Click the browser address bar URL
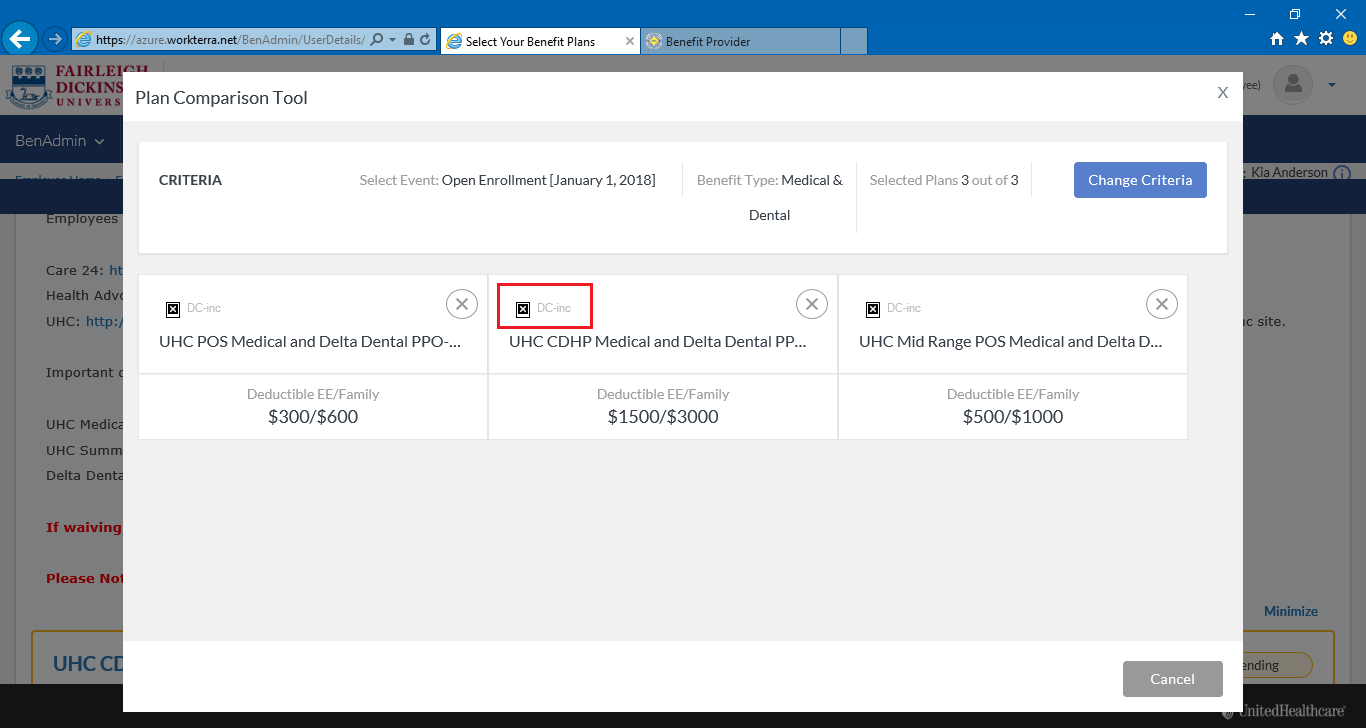The image size is (1366, 728). pos(230,40)
